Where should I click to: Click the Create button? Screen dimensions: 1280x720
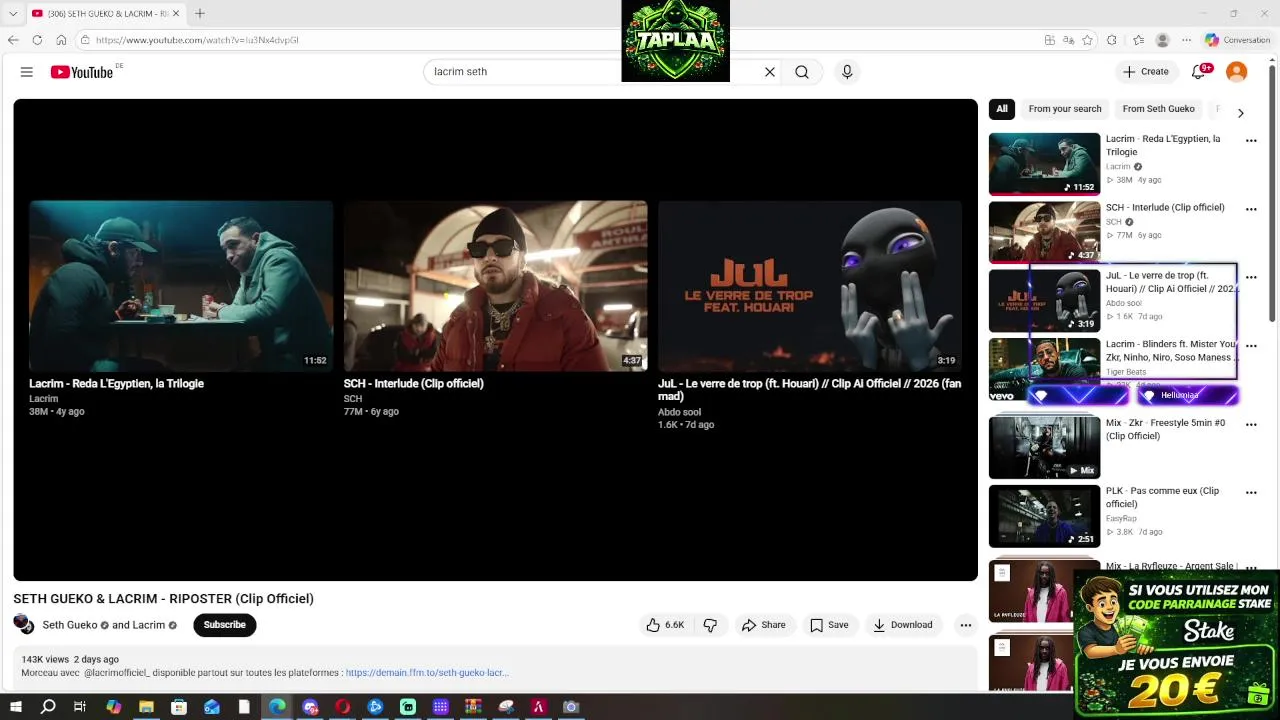click(x=1146, y=72)
